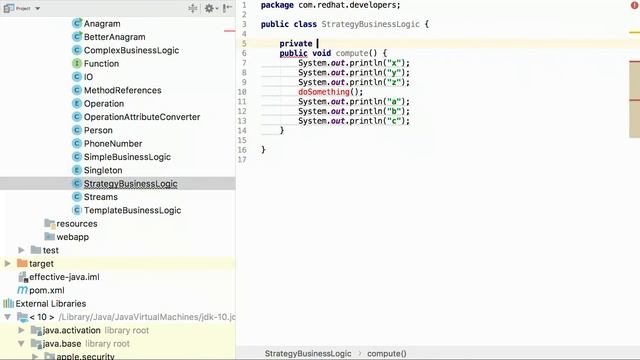Viewport: 640px width, 360px height.
Task: Select the pom.xml file
Action: point(47,290)
